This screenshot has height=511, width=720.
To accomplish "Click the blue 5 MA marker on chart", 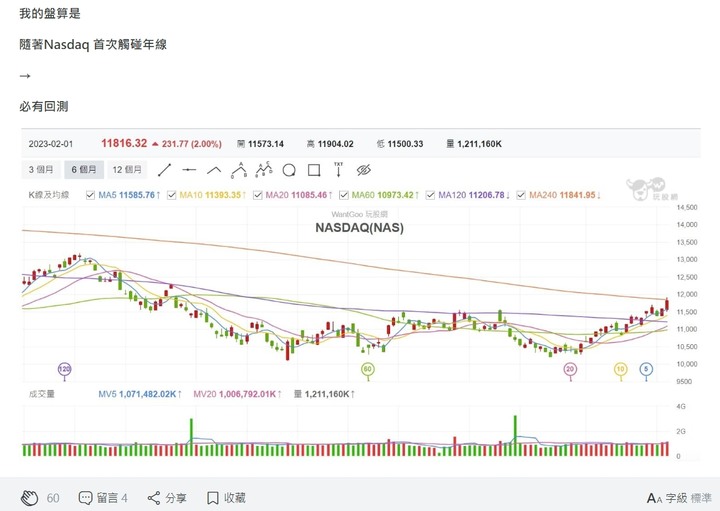I will click(646, 369).
